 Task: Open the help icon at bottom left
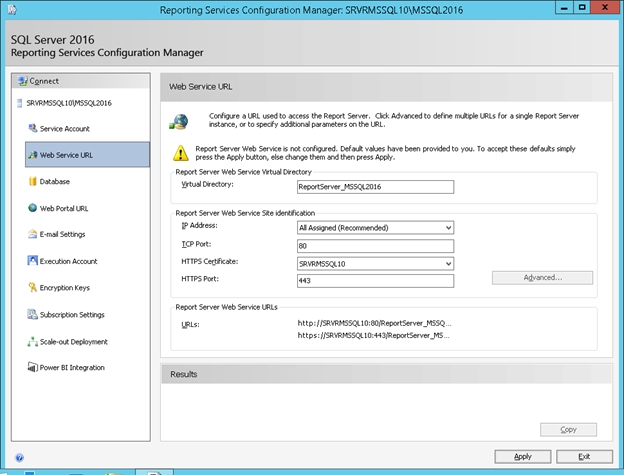19,457
